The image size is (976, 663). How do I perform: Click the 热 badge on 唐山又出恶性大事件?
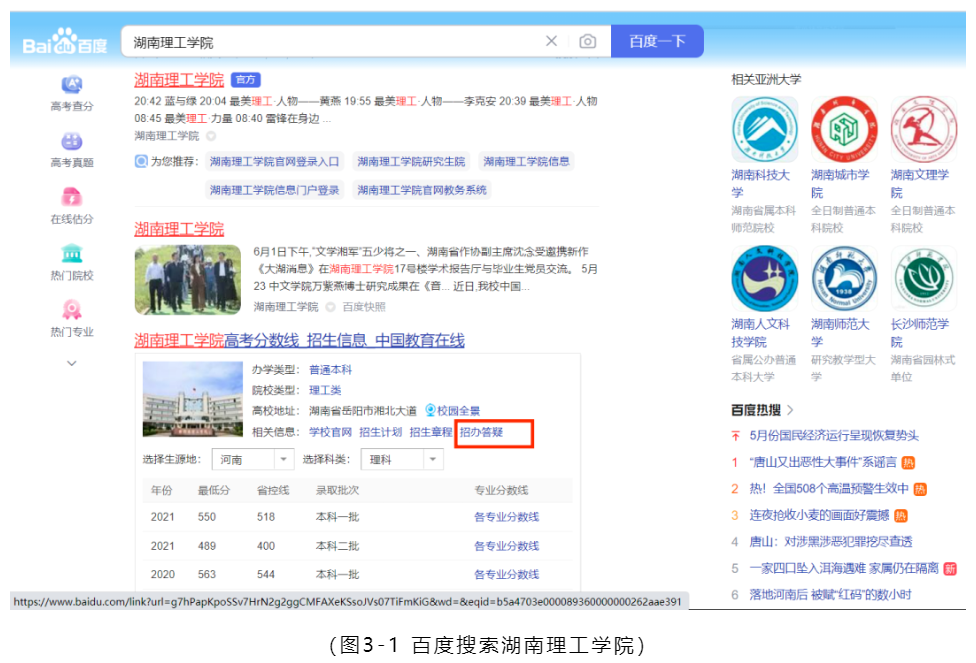click(x=908, y=463)
